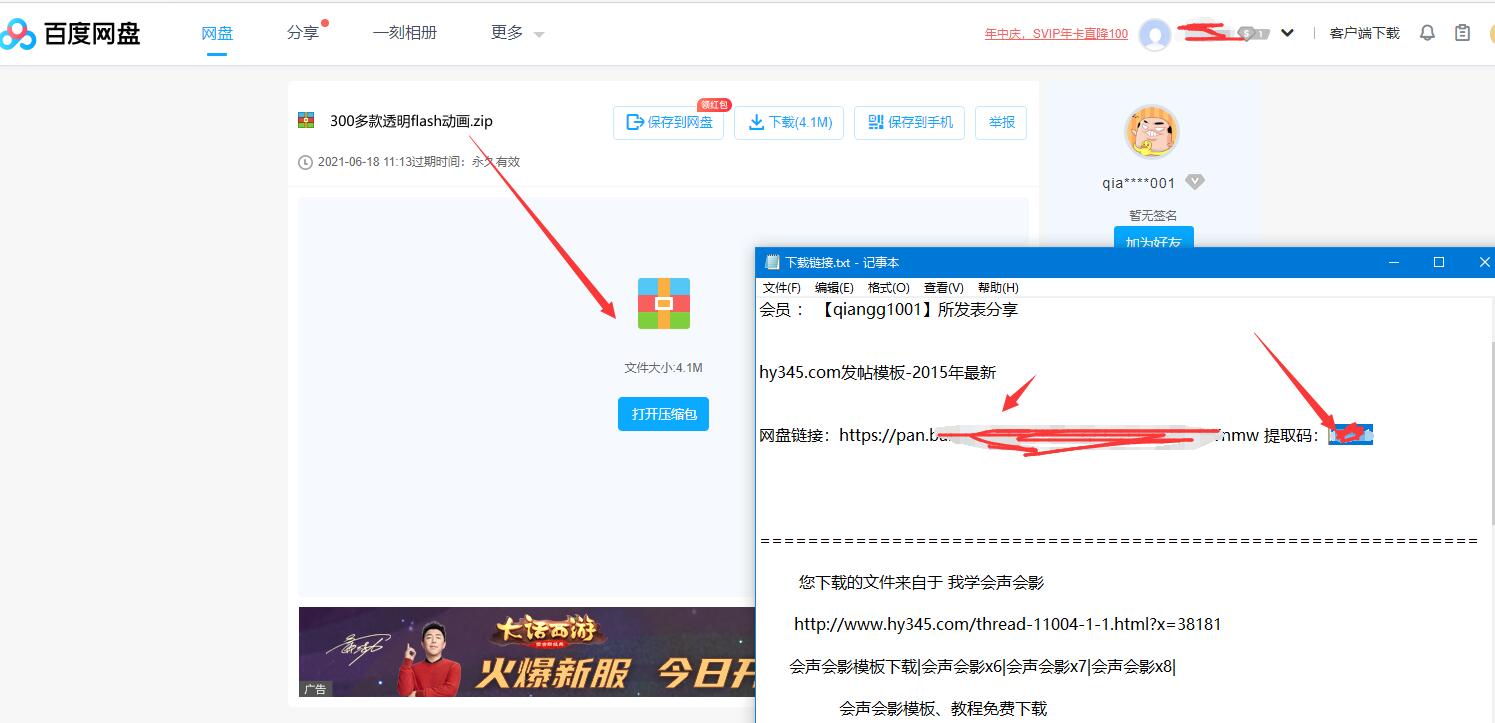The image size is (1495, 723).
Task: Expand the 更多 dropdown menu
Action: pyautogui.click(x=517, y=33)
